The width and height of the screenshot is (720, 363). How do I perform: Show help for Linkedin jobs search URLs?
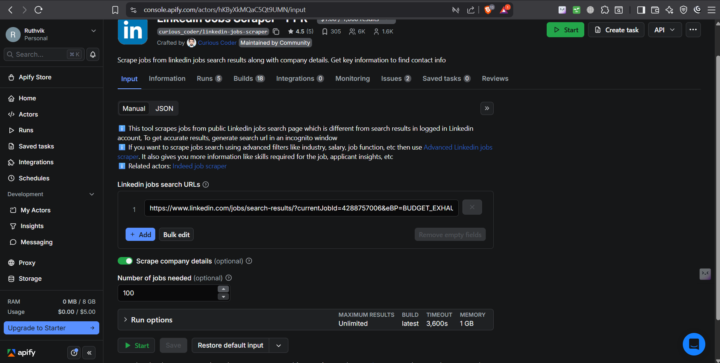206,184
